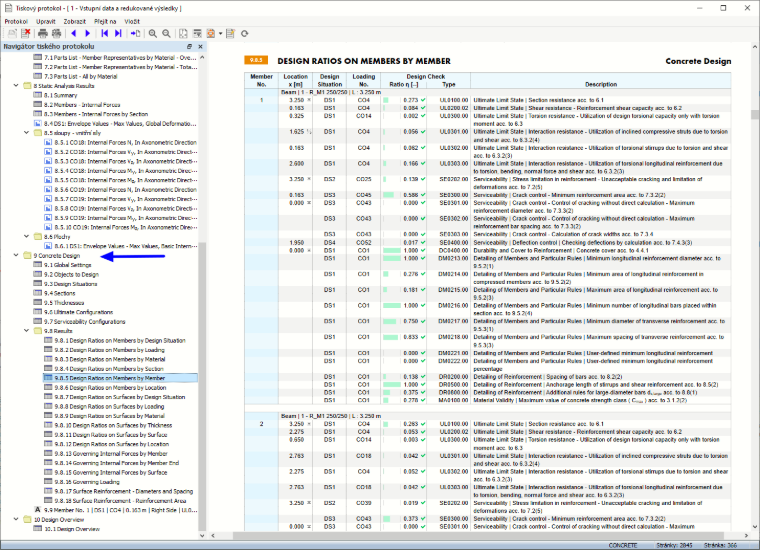Screen dimensions: 760x550
Task: Undock the navigator panel with float icon
Action: 190,47
